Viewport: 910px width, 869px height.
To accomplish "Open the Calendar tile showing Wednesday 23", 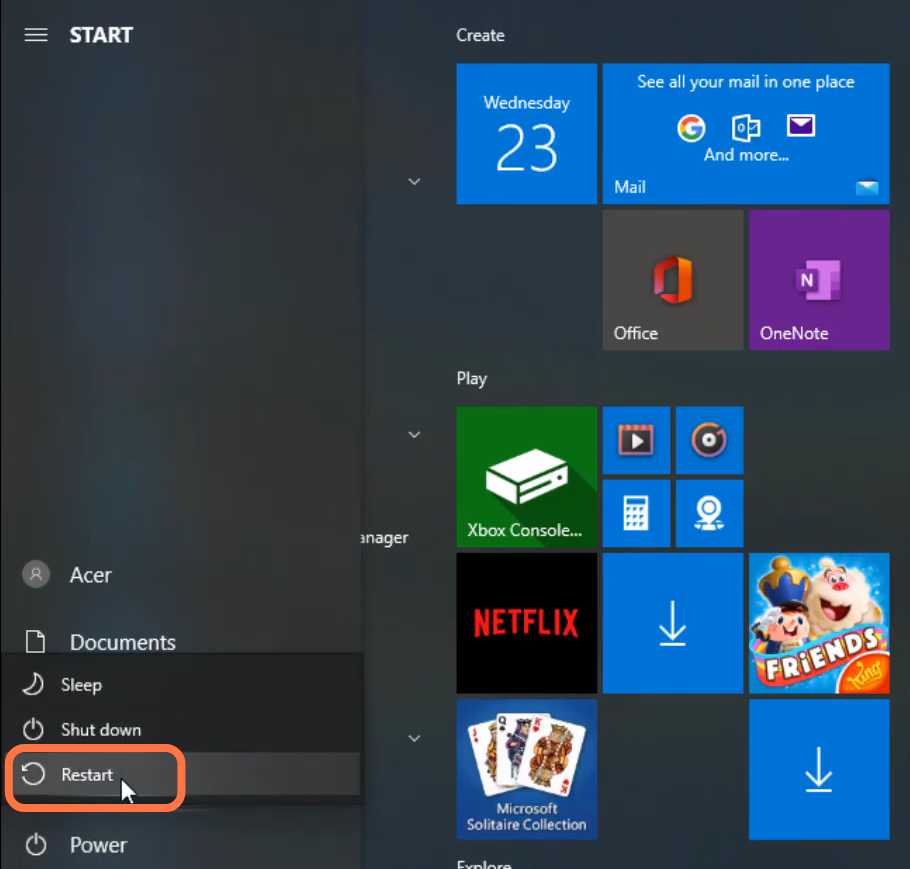I will click(x=526, y=134).
